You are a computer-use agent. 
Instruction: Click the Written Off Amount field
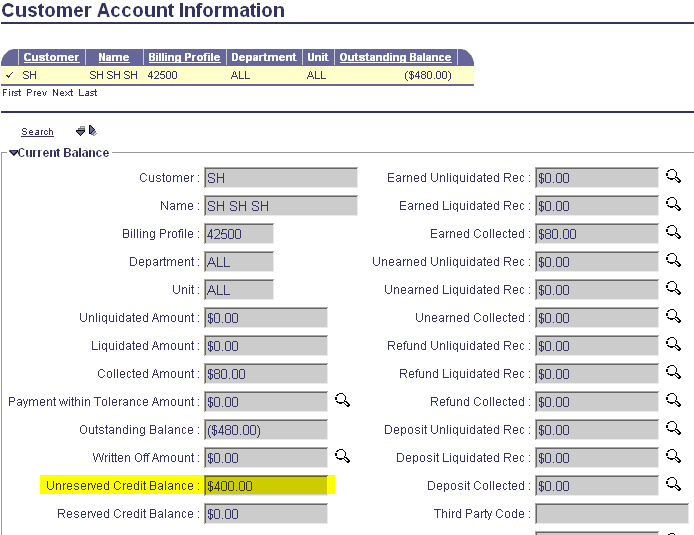pyautogui.click(x=266, y=458)
